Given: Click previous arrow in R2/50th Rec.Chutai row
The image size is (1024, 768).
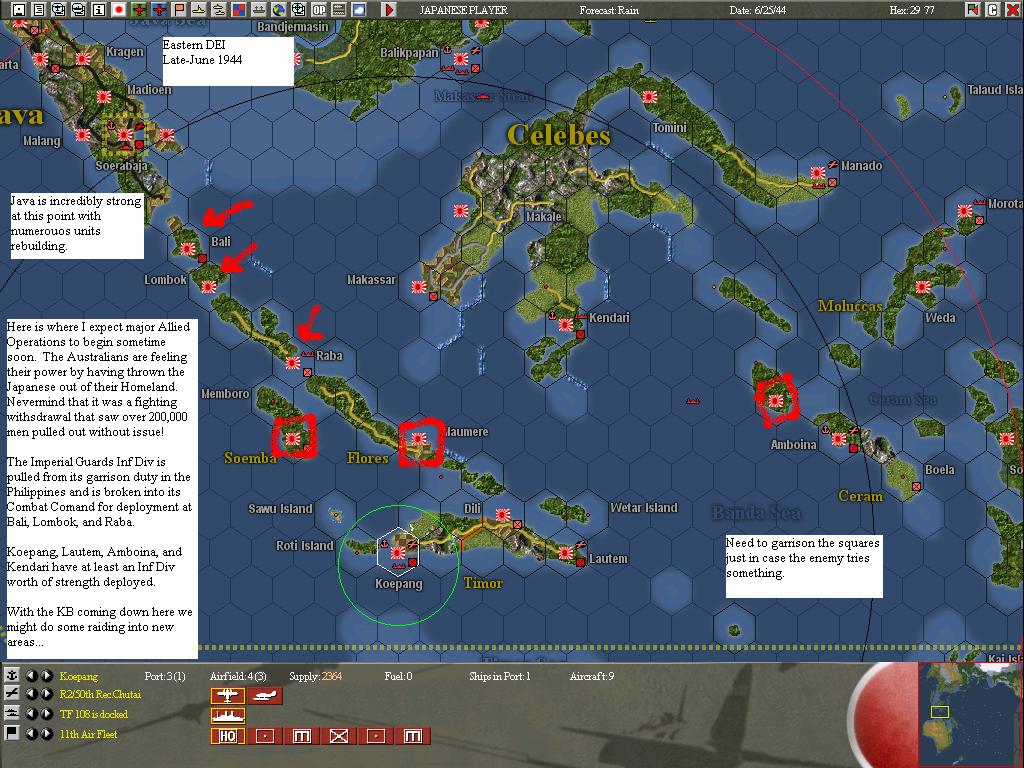Looking at the screenshot, I should point(31,694).
